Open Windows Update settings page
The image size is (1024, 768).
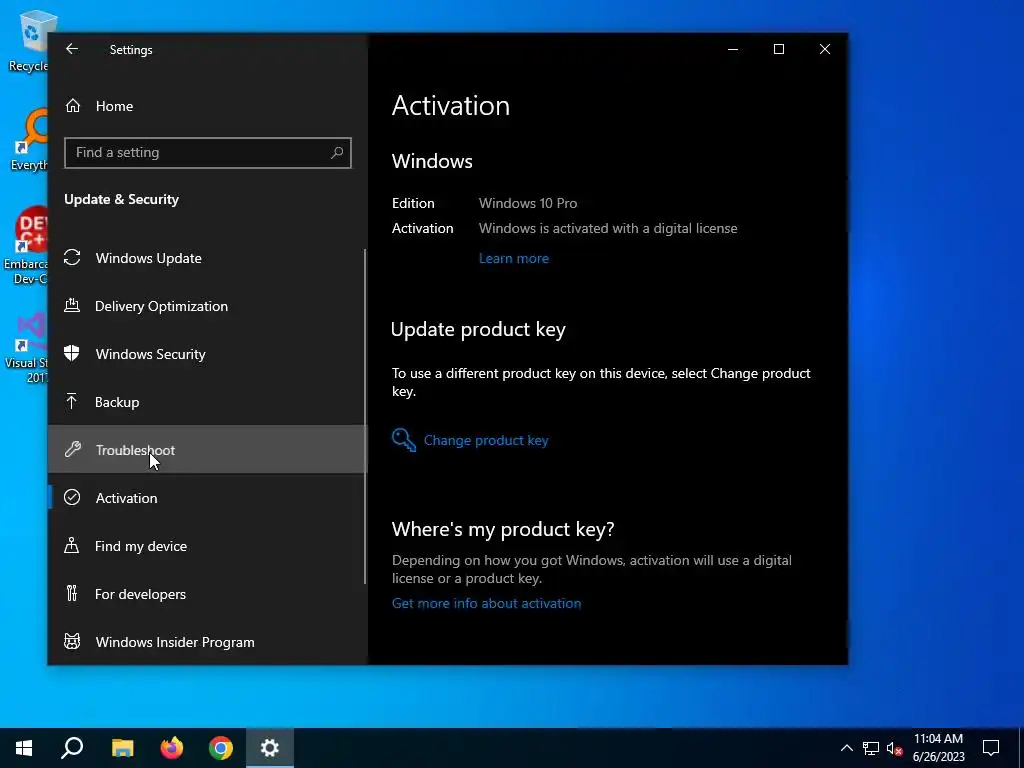(x=208, y=258)
